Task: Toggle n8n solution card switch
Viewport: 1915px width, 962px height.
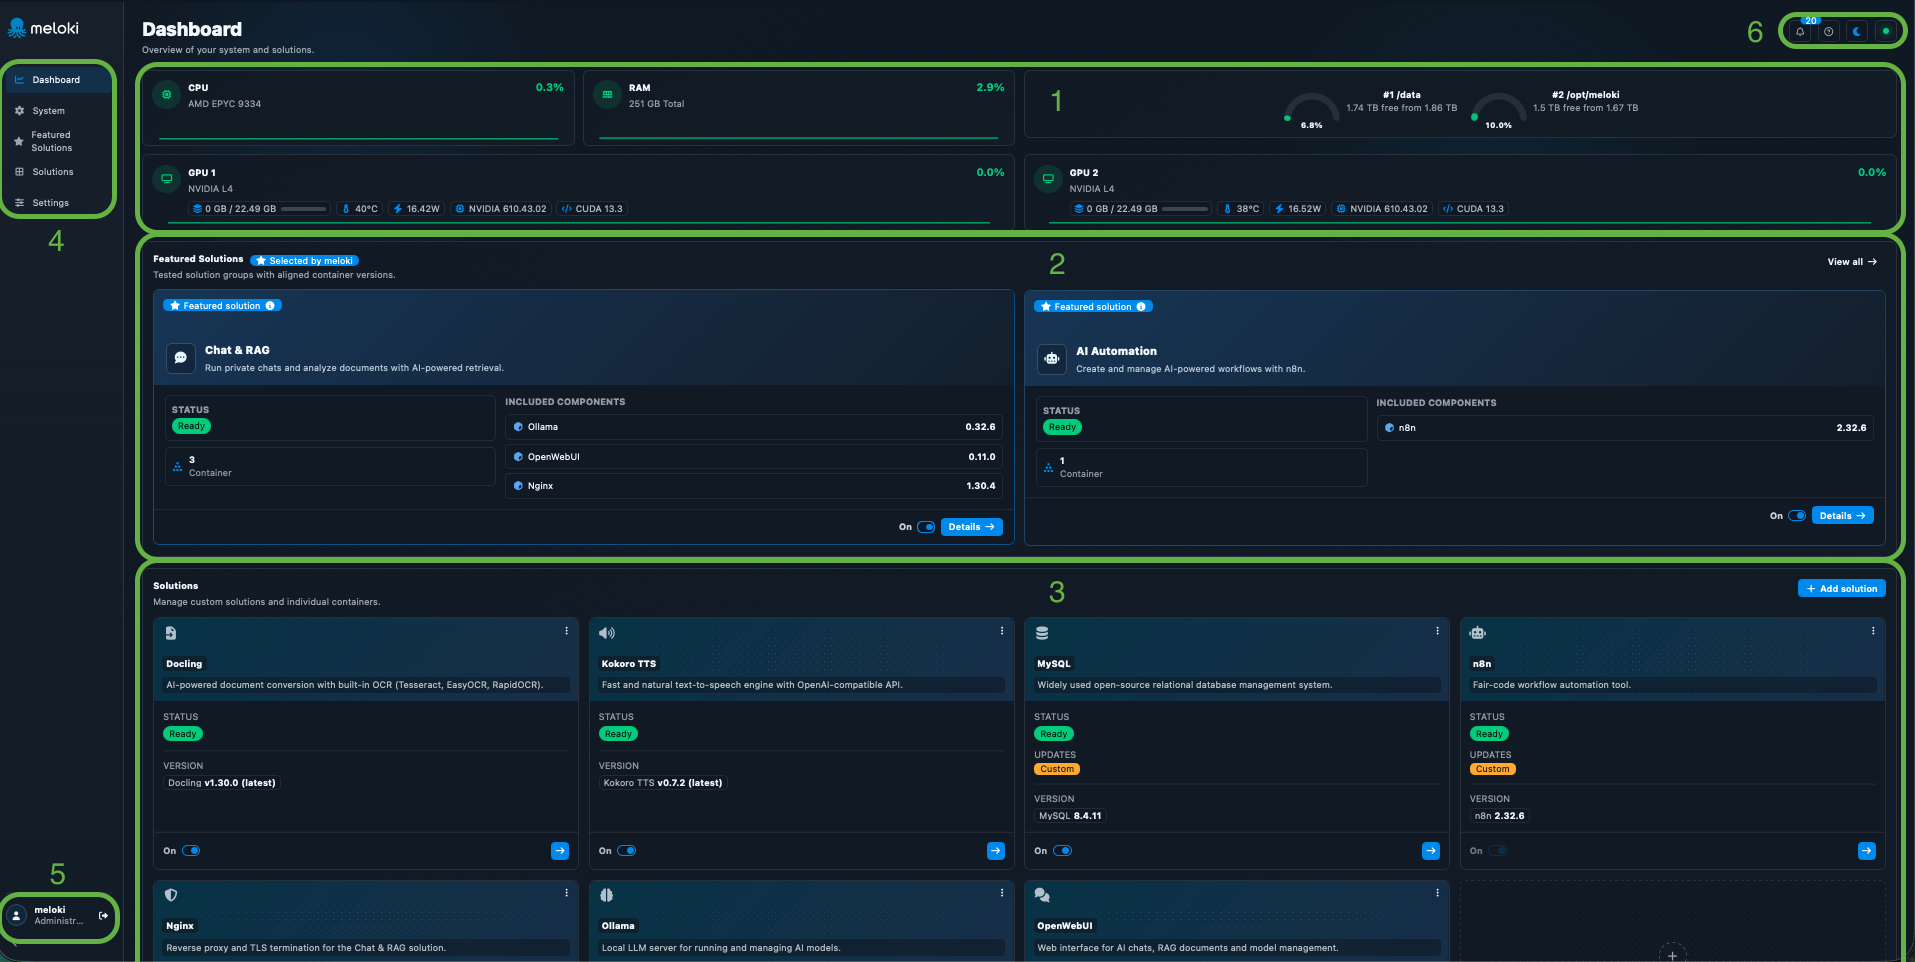Action: tap(1498, 851)
